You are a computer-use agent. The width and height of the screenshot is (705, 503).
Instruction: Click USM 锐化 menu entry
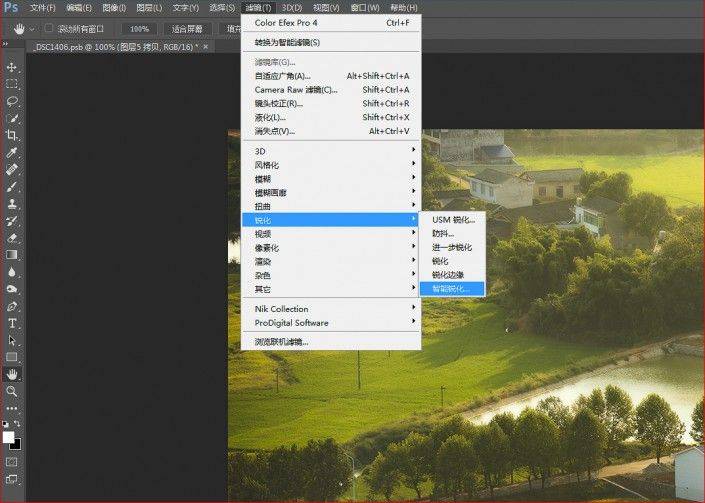click(453, 219)
